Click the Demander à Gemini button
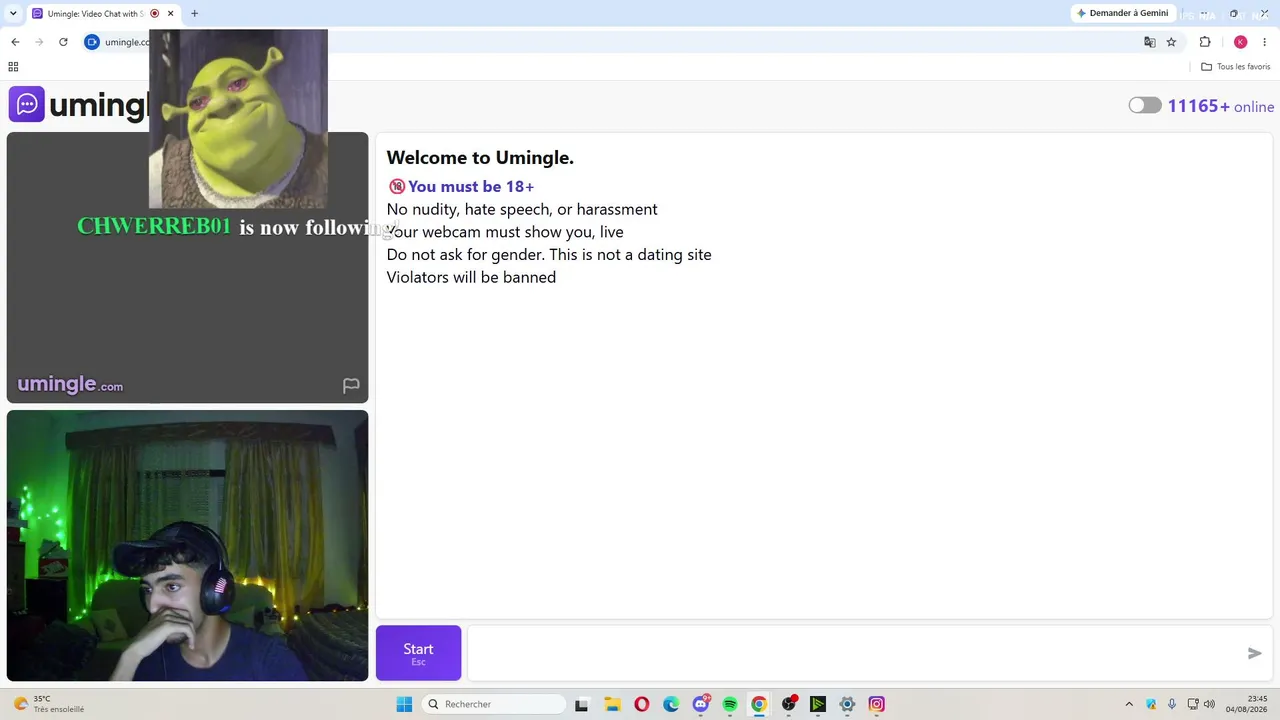 [x=1122, y=13]
